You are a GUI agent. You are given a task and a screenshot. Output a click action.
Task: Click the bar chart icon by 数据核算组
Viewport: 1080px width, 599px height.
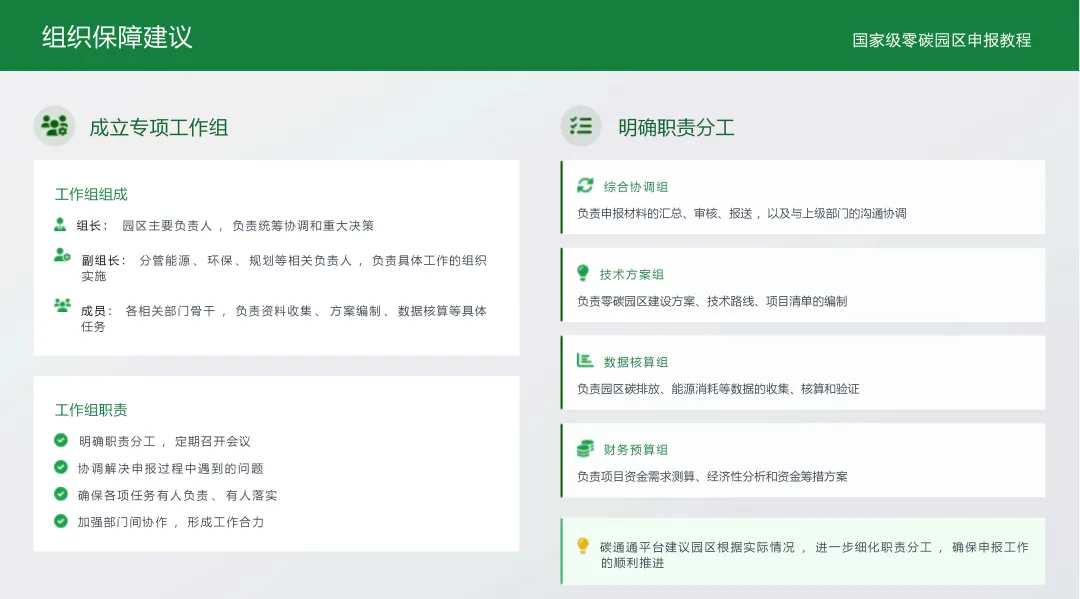[x=585, y=360]
